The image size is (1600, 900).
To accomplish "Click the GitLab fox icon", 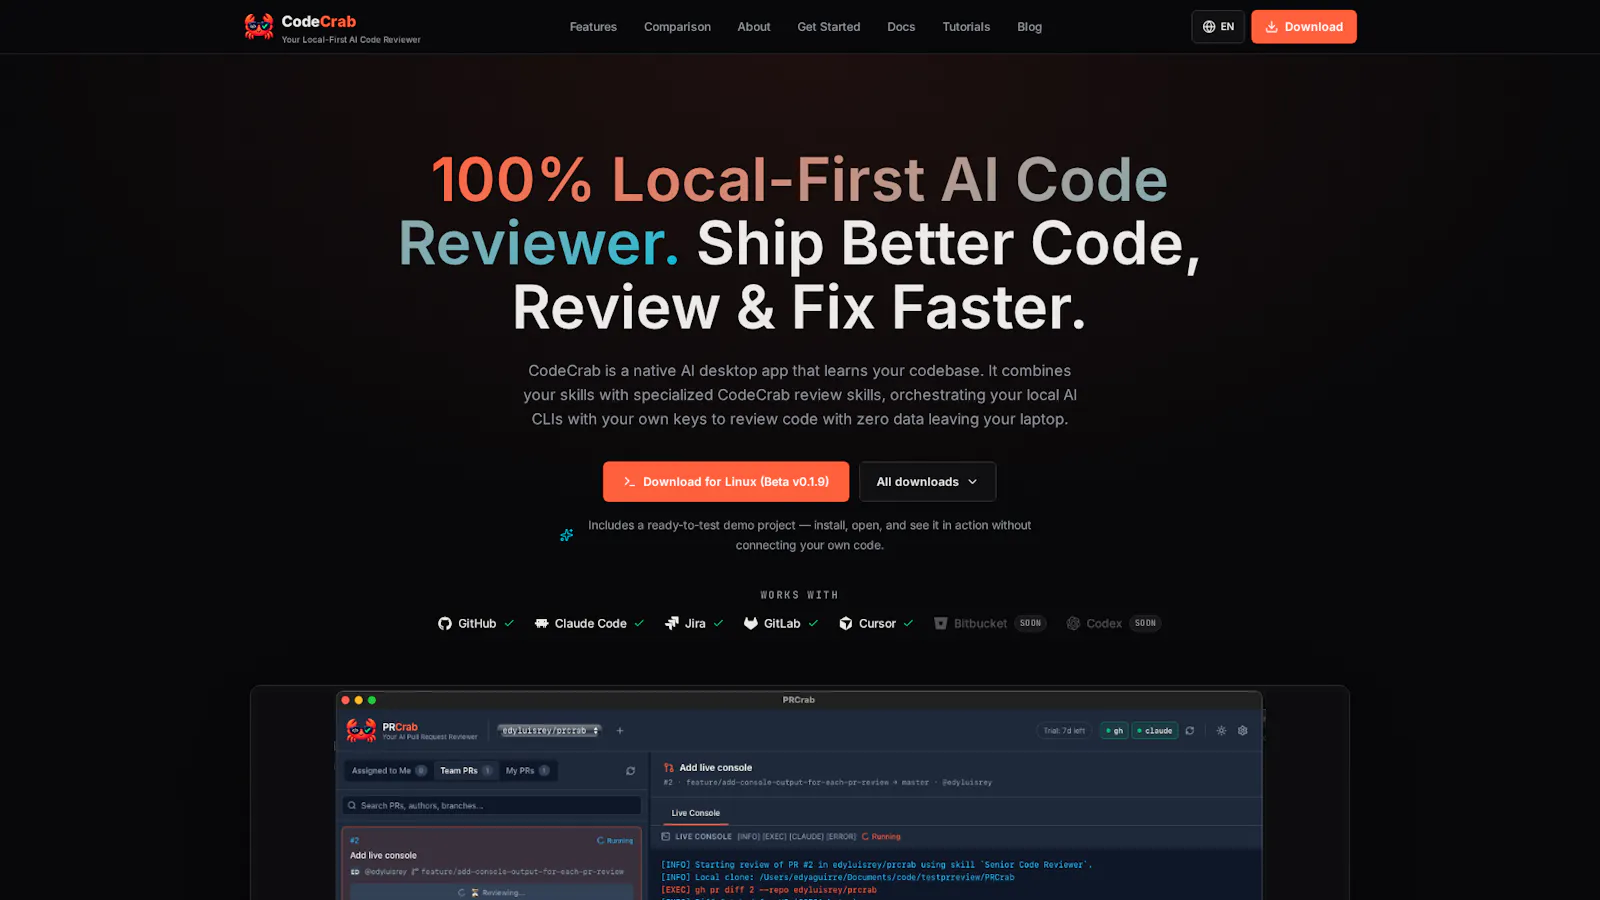I will (751, 623).
